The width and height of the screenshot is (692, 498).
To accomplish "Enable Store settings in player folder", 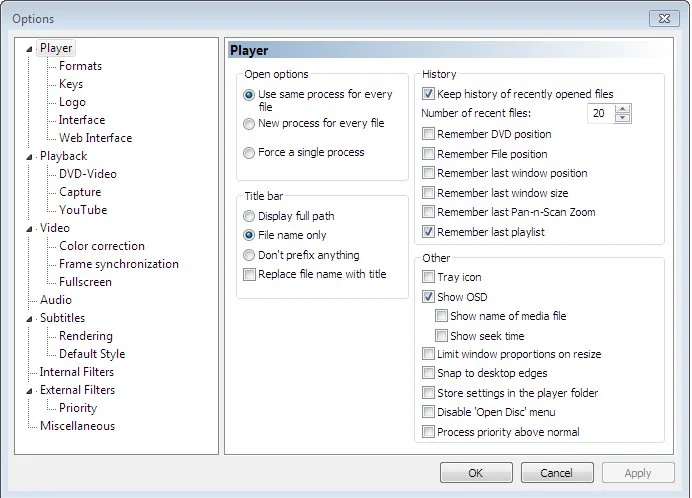I will pyautogui.click(x=428, y=392).
